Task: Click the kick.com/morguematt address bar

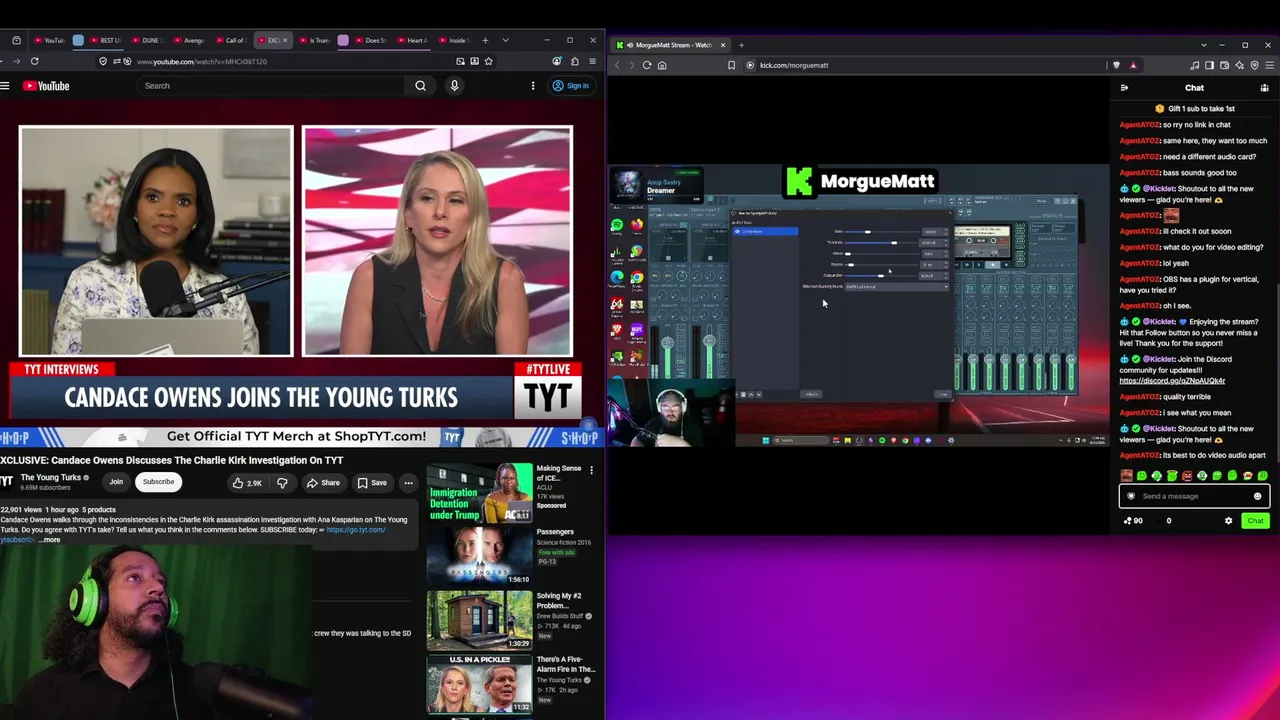Action: (x=794, y=65)
